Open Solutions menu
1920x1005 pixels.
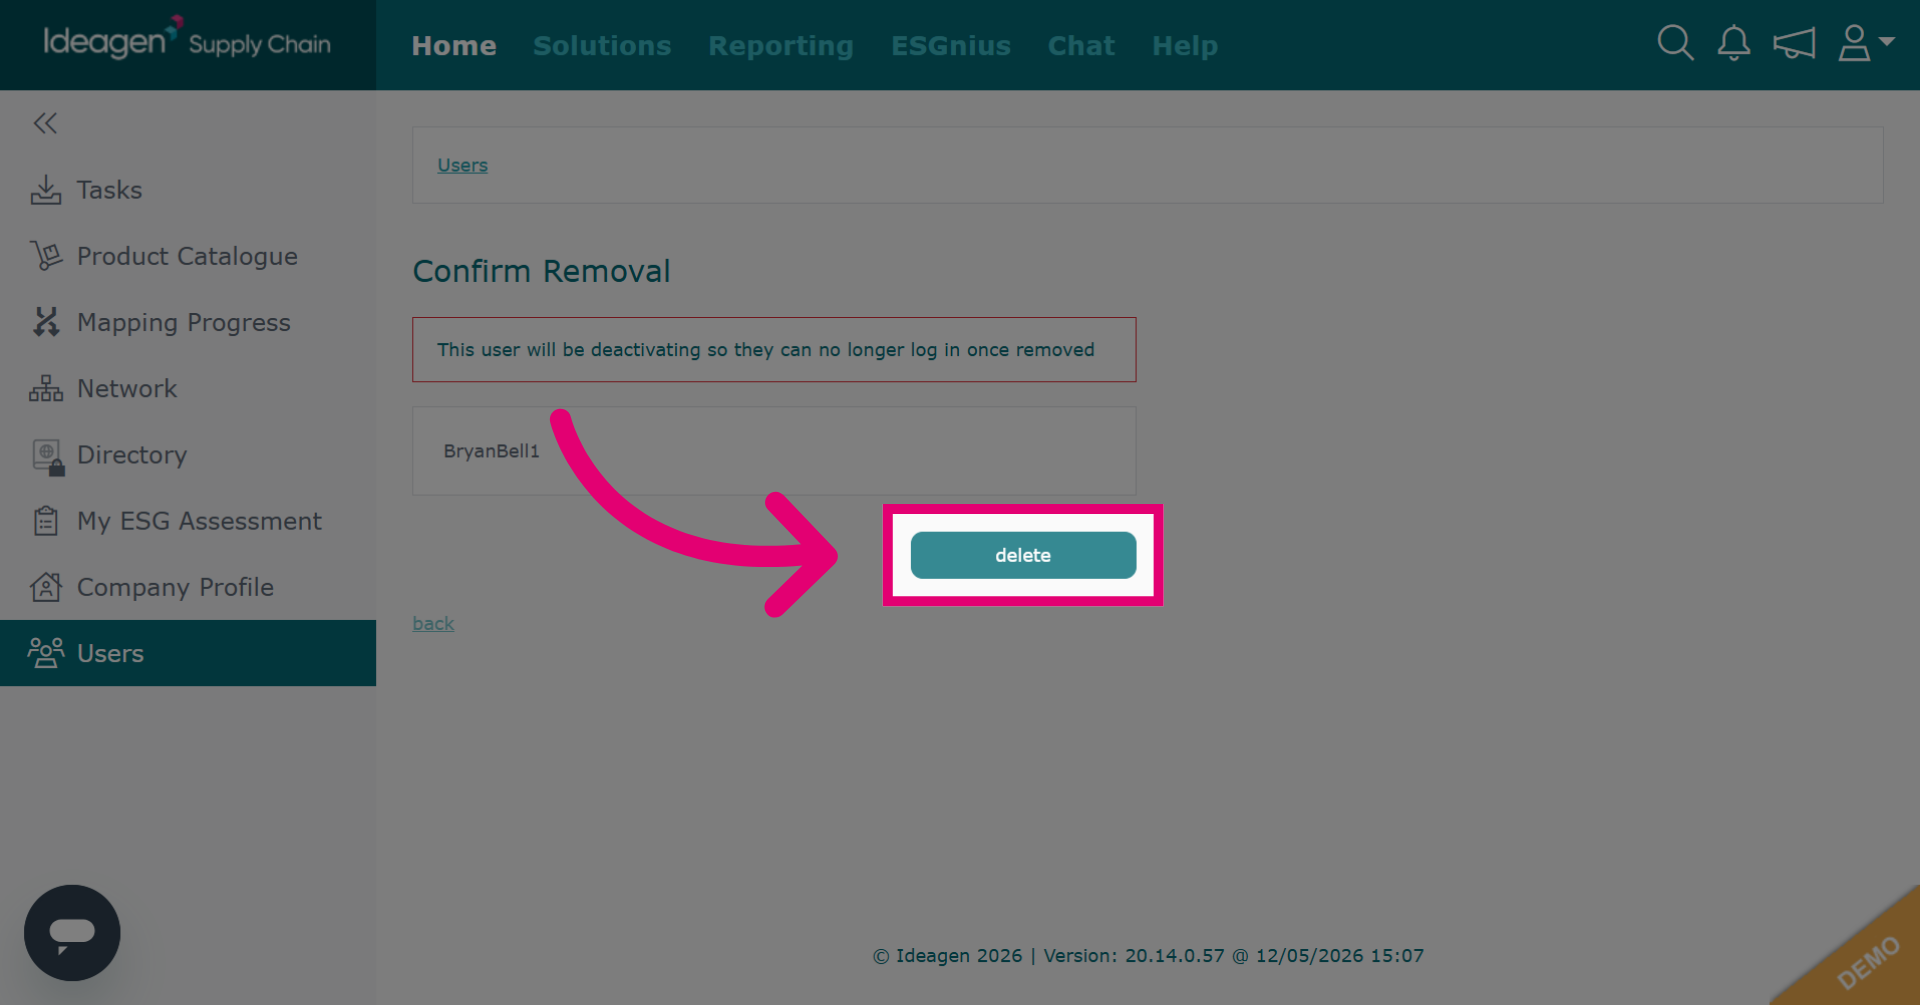pos(602,45)
